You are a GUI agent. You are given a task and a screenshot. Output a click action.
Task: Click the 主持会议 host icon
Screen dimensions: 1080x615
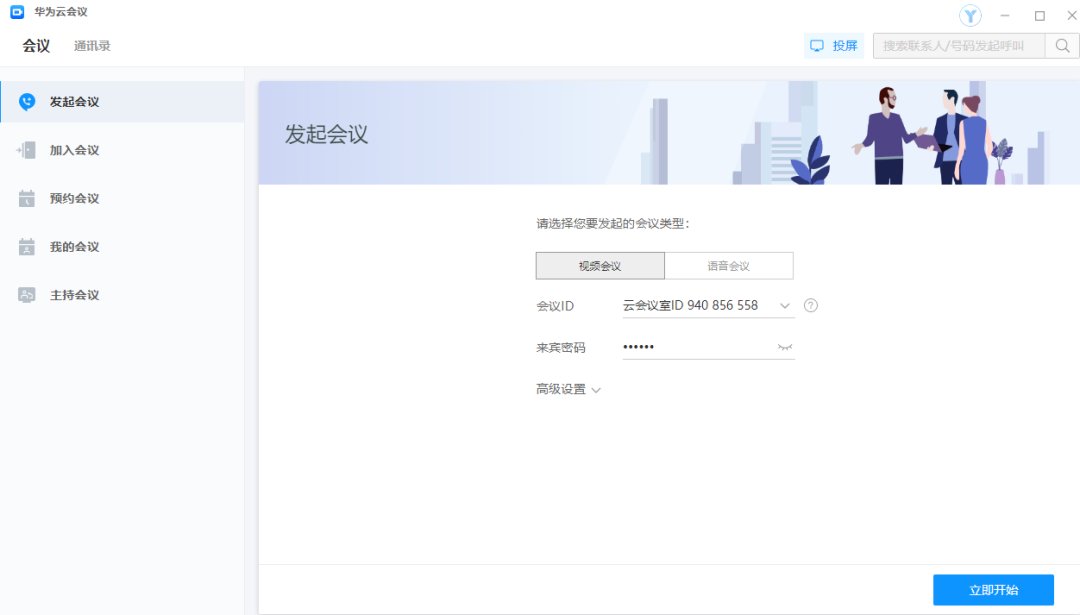tap(26, 295)
